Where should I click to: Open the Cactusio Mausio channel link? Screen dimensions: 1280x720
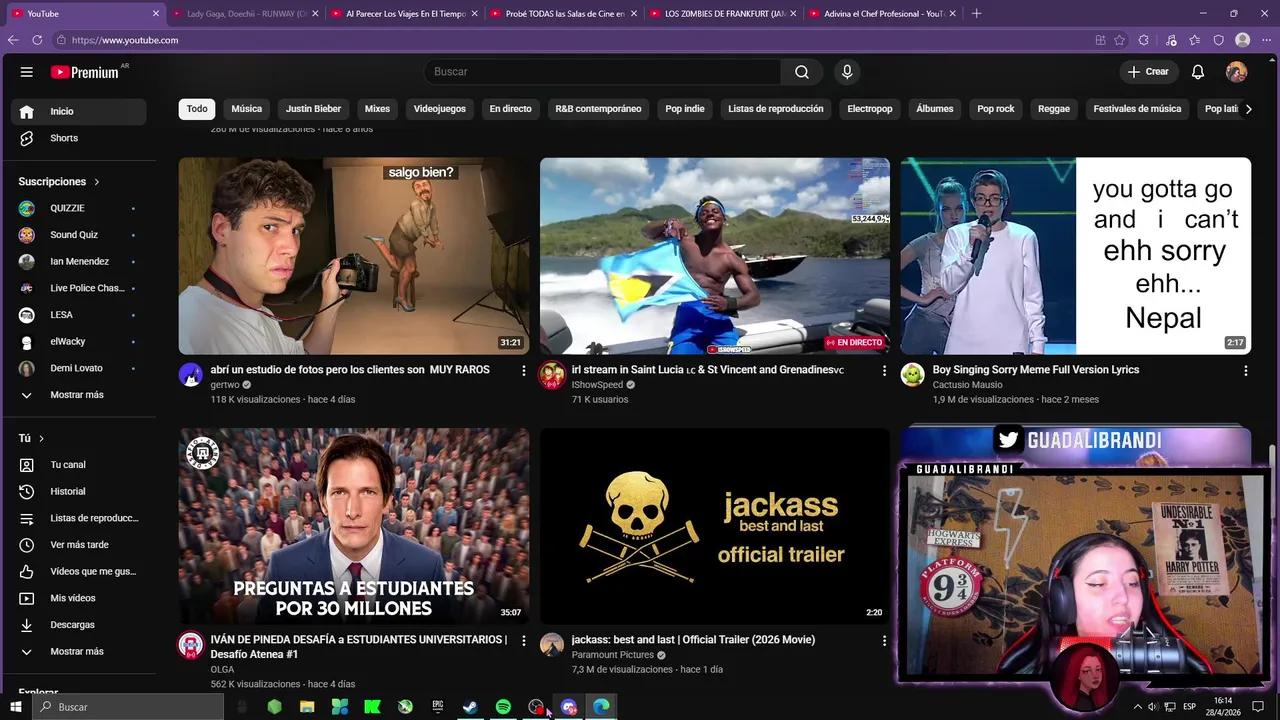967,385
